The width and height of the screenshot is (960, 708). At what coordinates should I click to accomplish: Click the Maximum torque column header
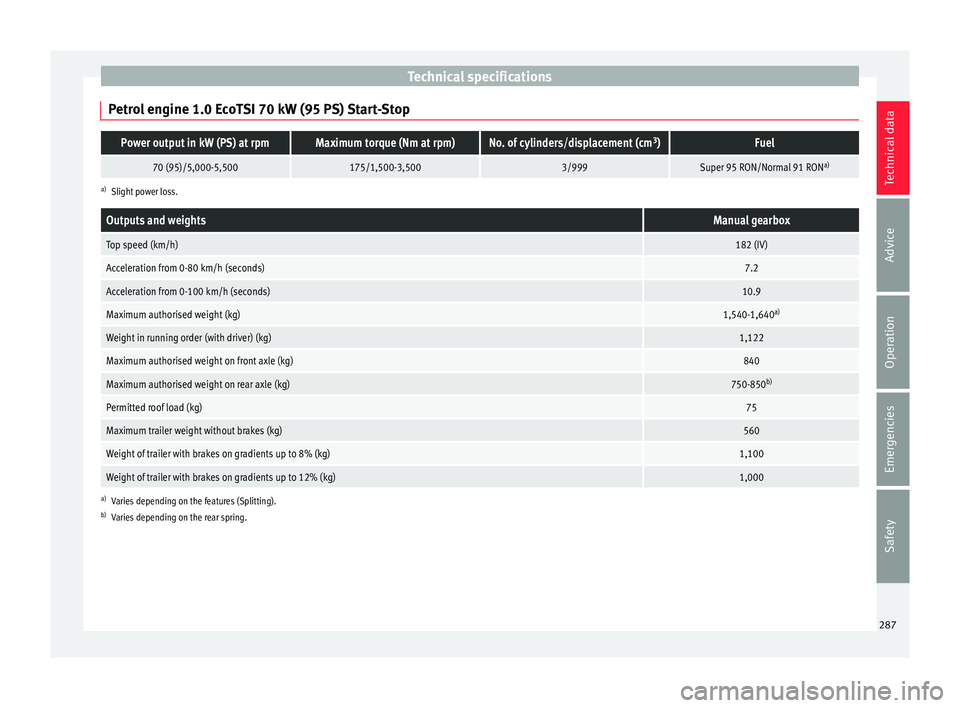(384, 143)
